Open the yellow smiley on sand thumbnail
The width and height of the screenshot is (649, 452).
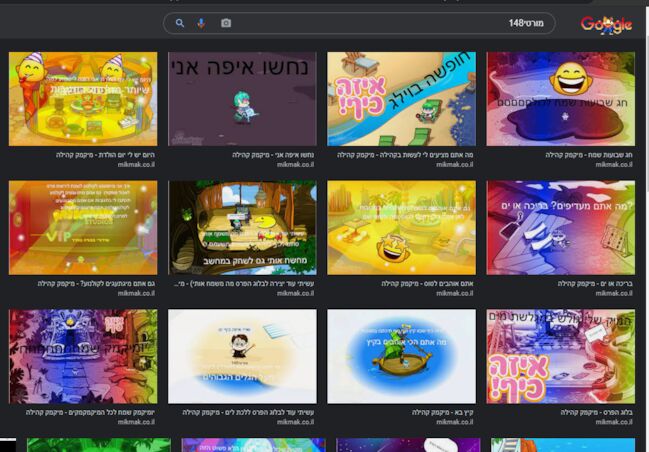pyautogui.click(x=401, y=227)
